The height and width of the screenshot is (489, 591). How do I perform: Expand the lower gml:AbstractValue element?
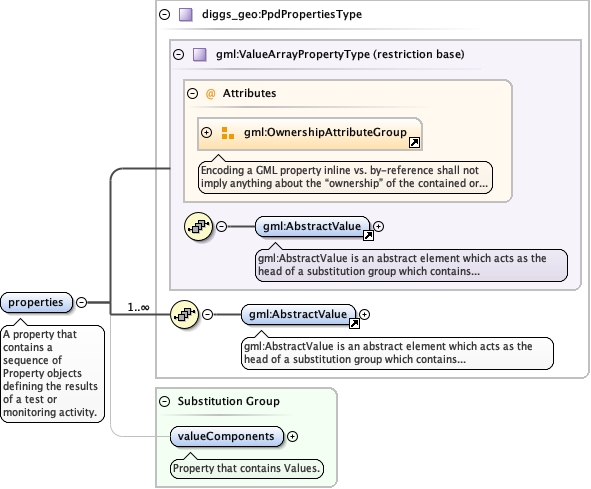coord(364,314)
